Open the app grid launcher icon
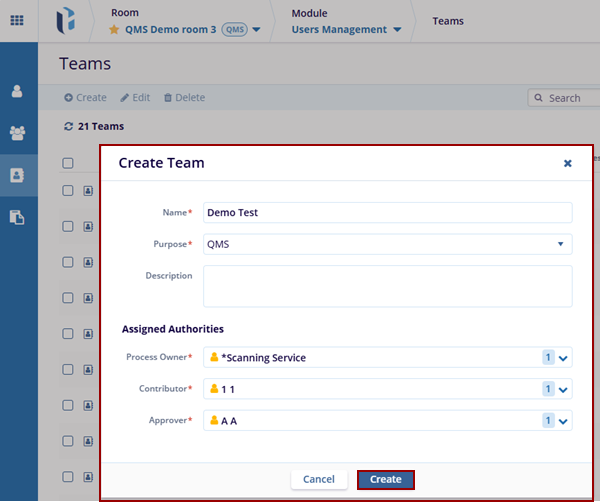 coord(17,20)
